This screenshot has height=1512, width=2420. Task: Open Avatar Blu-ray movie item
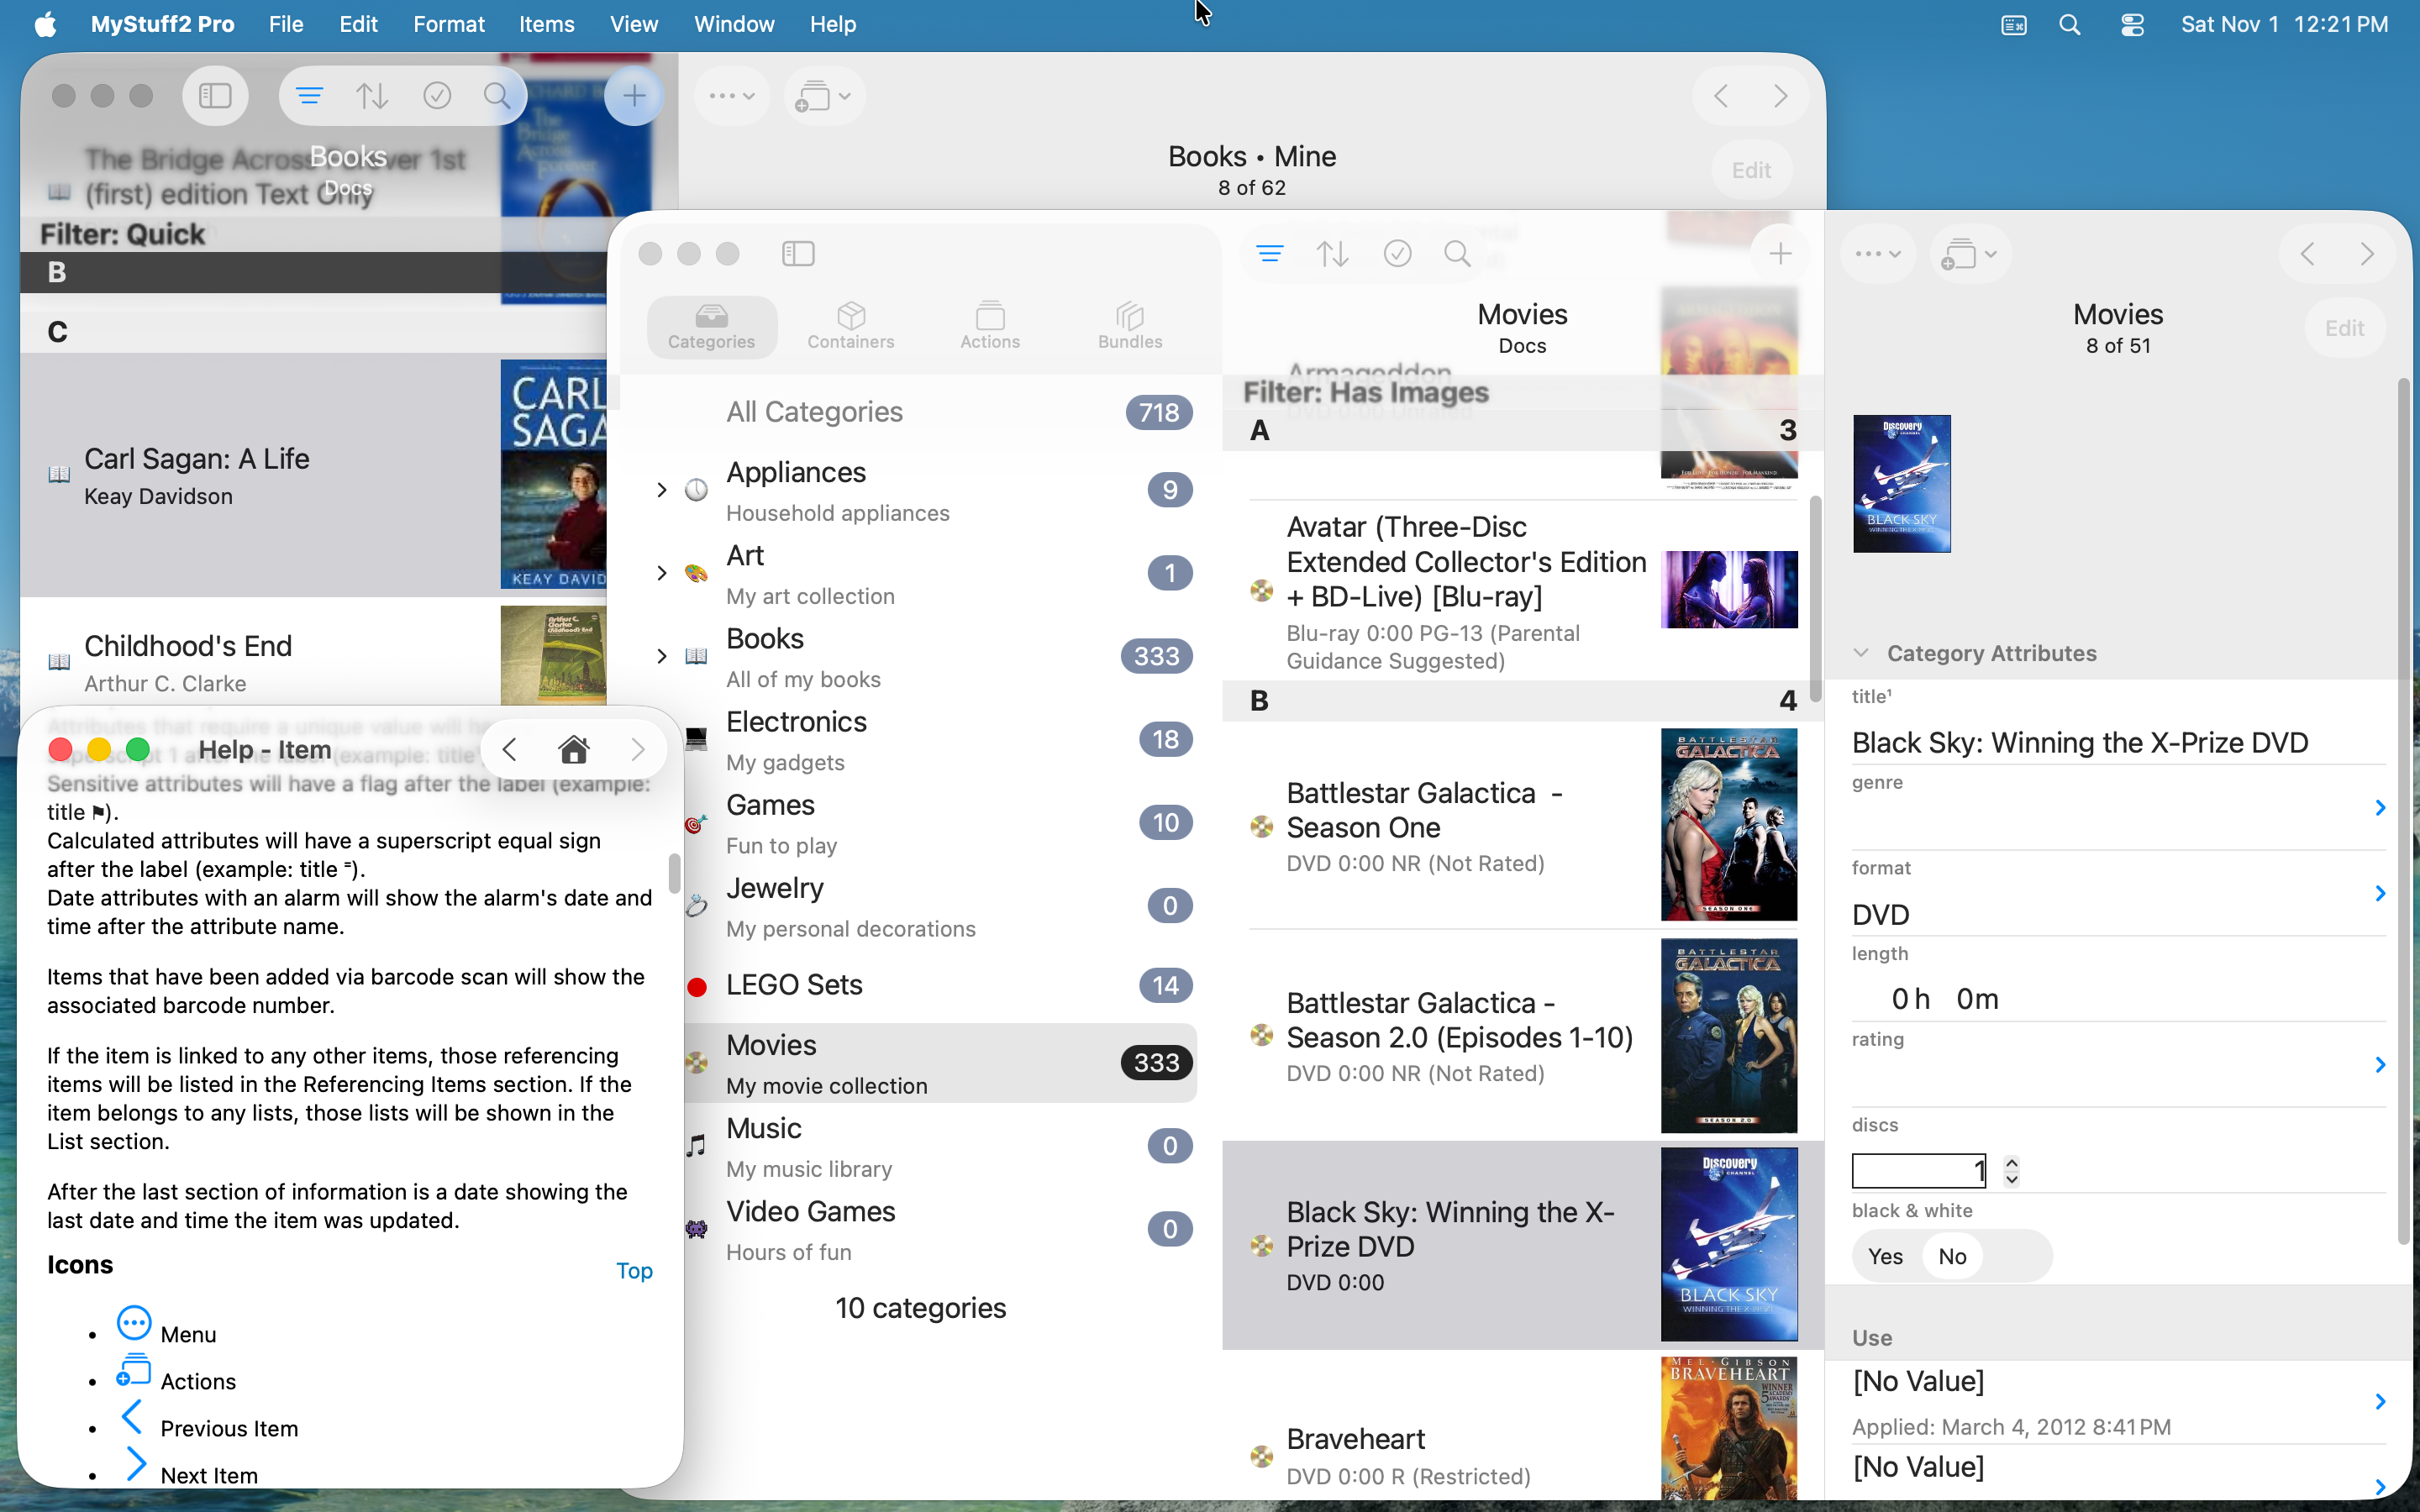(1523, 590)
